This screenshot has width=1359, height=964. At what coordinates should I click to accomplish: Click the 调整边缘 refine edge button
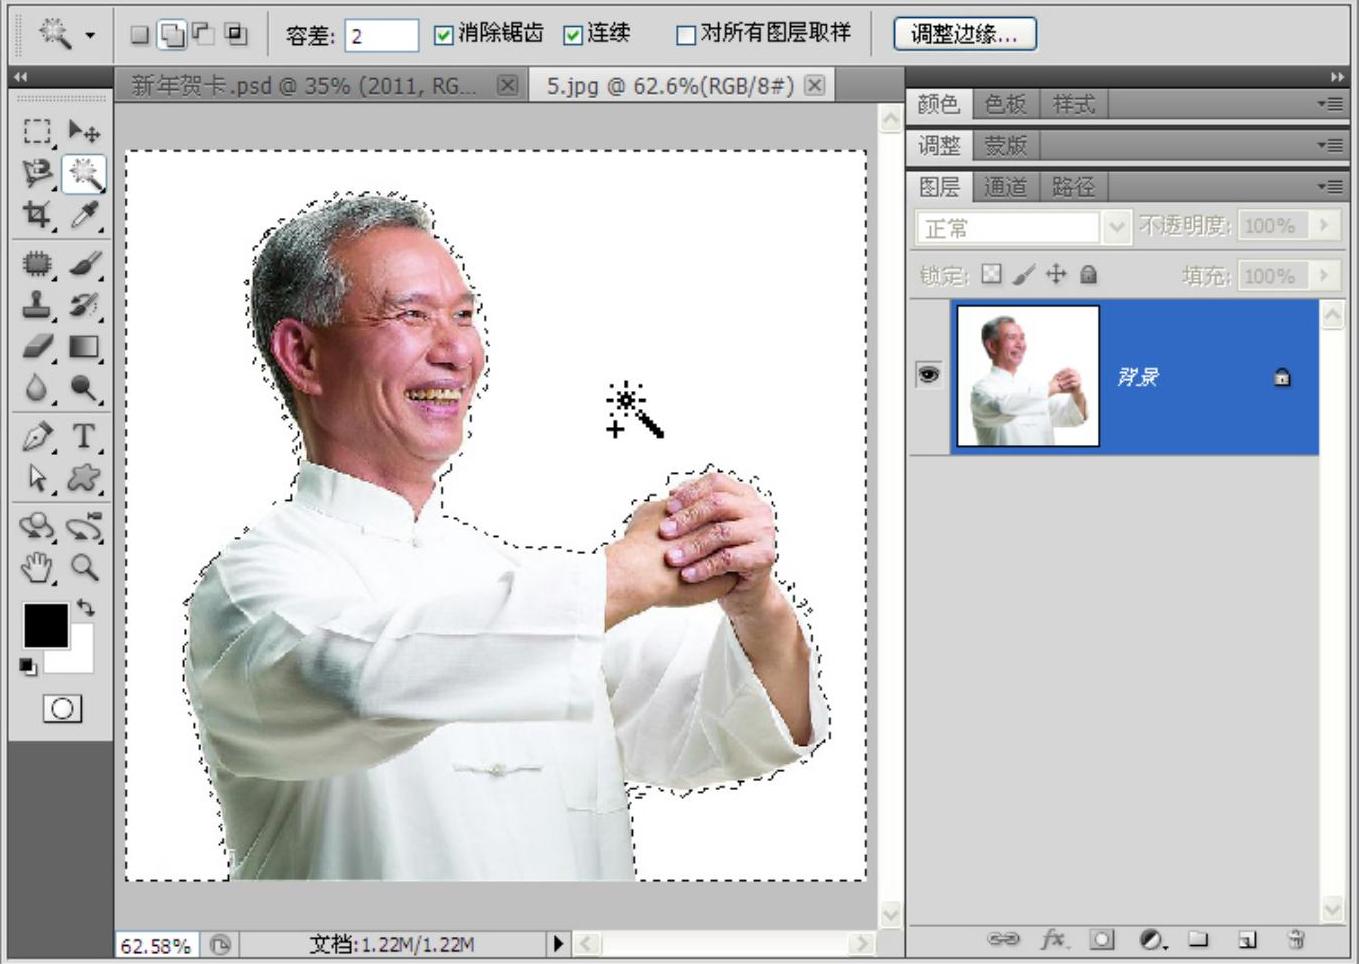(964, 34)
